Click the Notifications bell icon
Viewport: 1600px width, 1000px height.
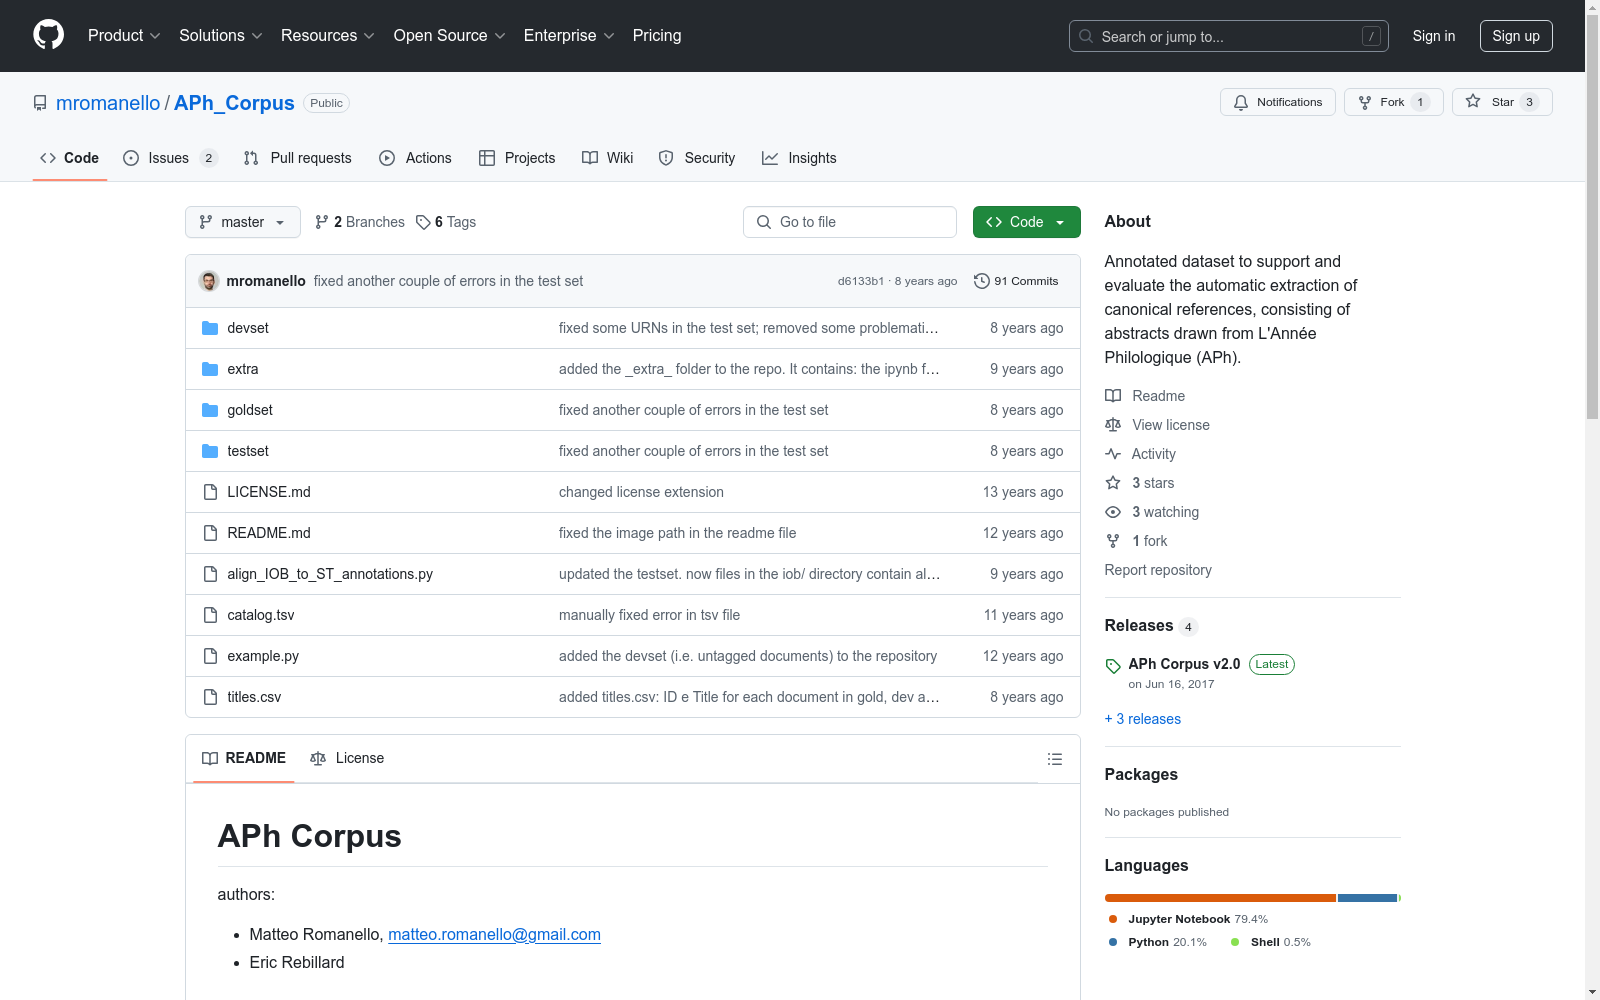tap(1241, 102)
